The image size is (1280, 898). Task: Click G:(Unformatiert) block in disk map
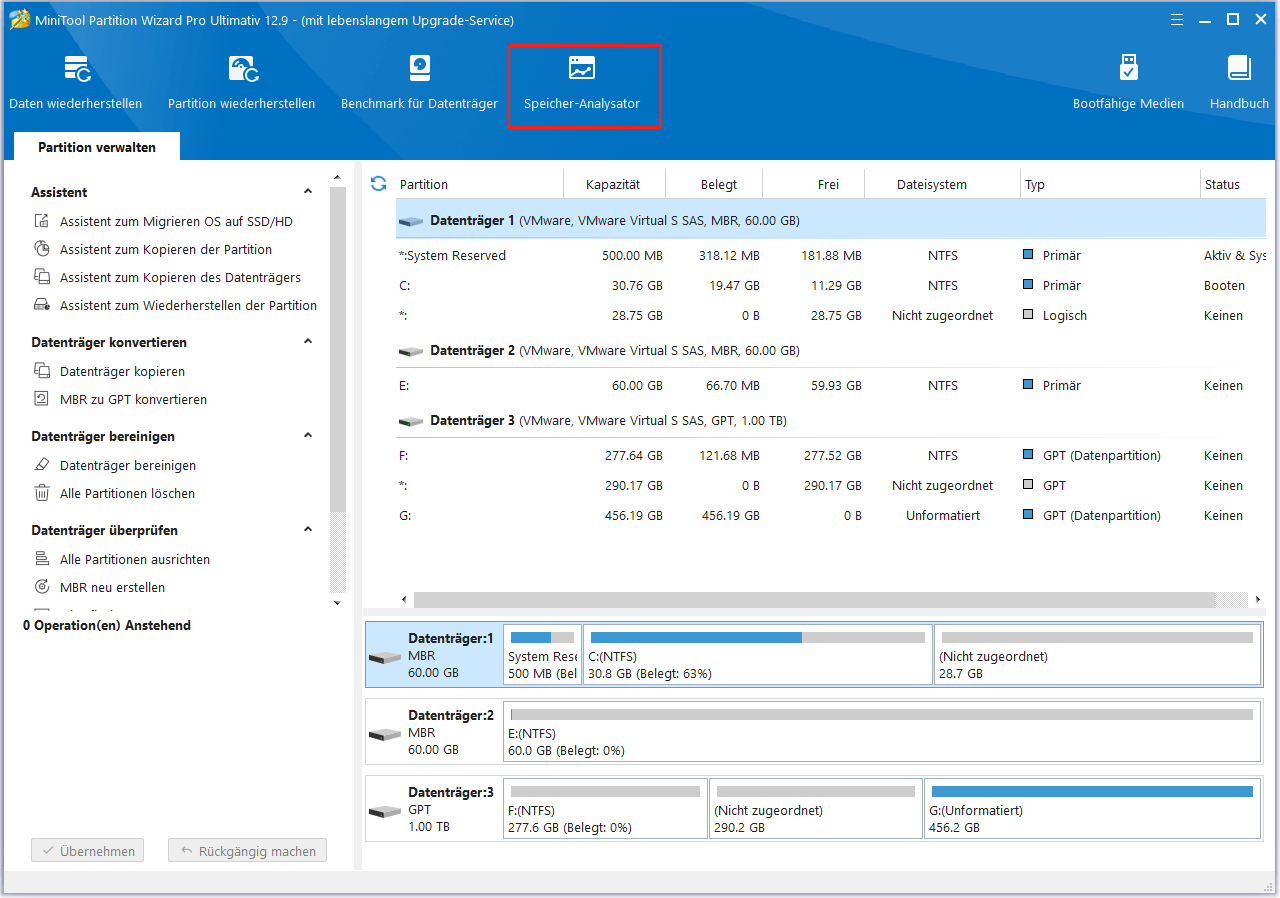[1092, 808]
